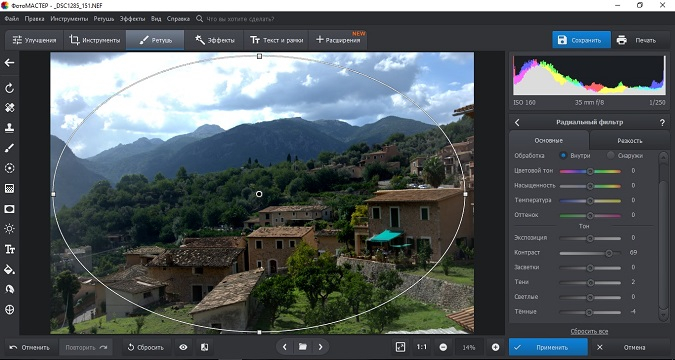Adjust the Тёмные slider
675x360 pixels.
coord(590,312)
